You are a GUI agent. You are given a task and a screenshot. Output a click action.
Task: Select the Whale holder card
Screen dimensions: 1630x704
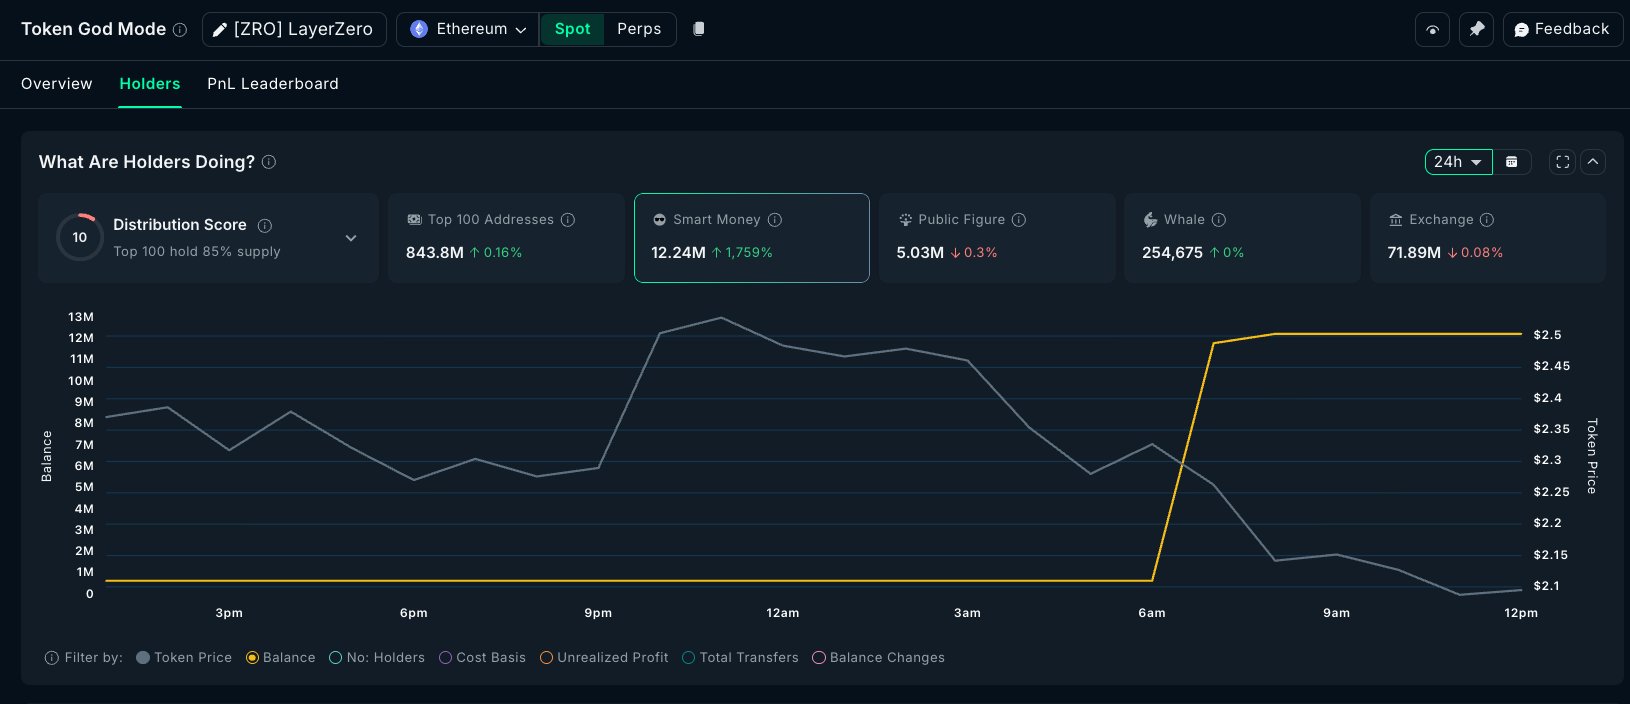click(1241, 238)
